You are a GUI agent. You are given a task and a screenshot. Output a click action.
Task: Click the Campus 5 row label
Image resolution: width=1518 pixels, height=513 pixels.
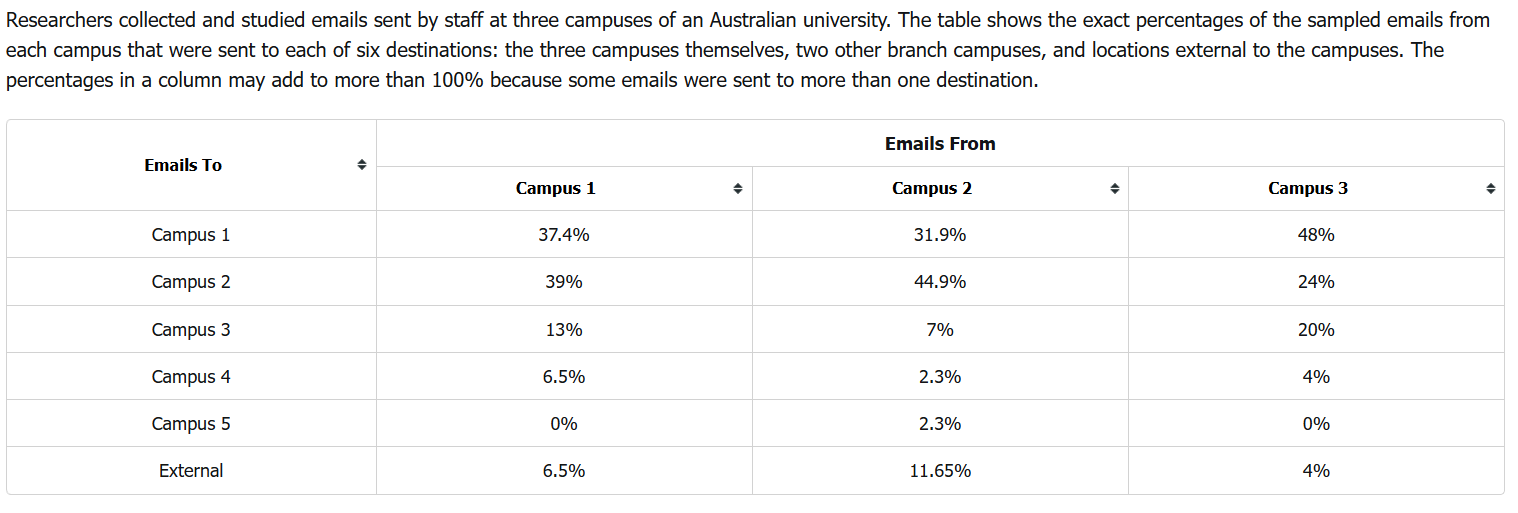tap(191, 424)
